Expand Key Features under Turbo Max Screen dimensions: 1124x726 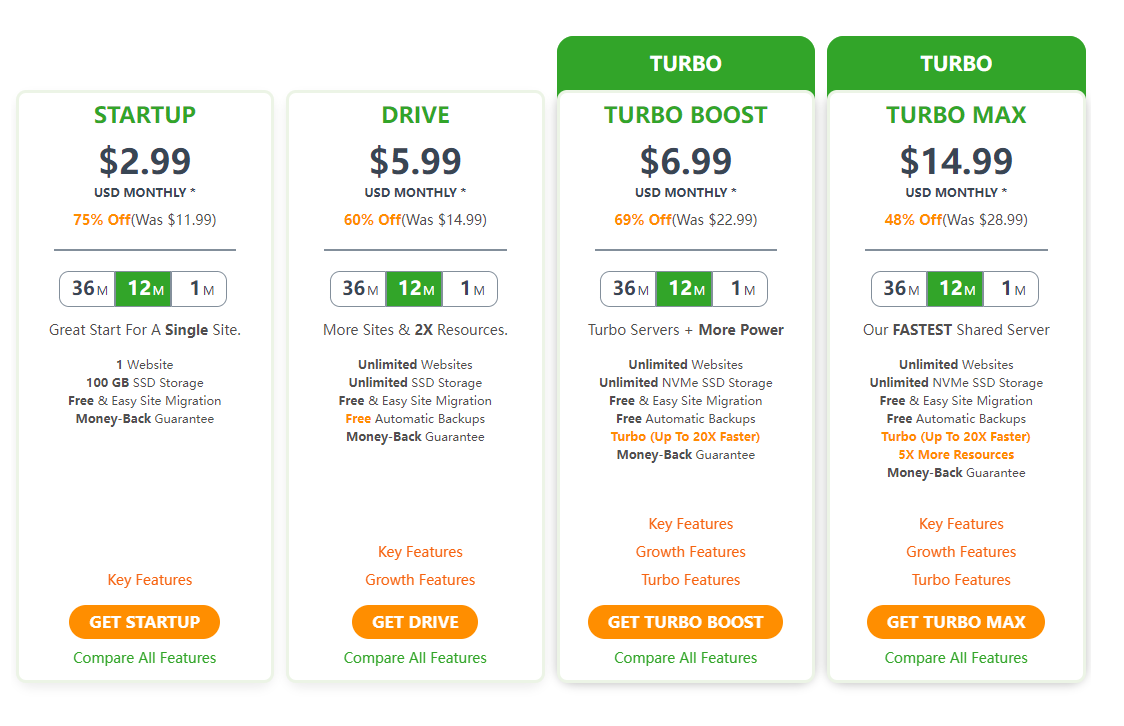pos(961,524)
